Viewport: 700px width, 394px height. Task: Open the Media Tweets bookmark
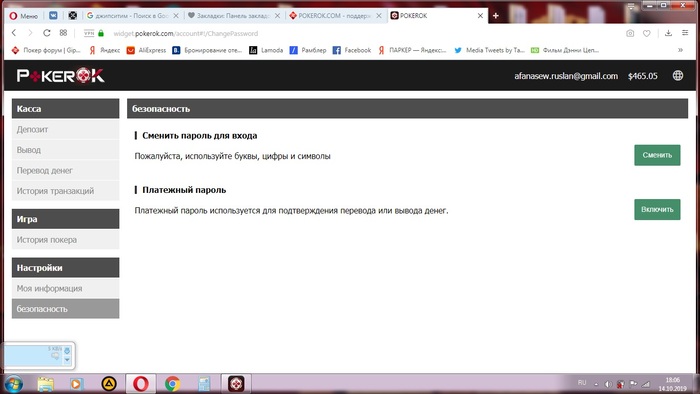pos(489,50)
